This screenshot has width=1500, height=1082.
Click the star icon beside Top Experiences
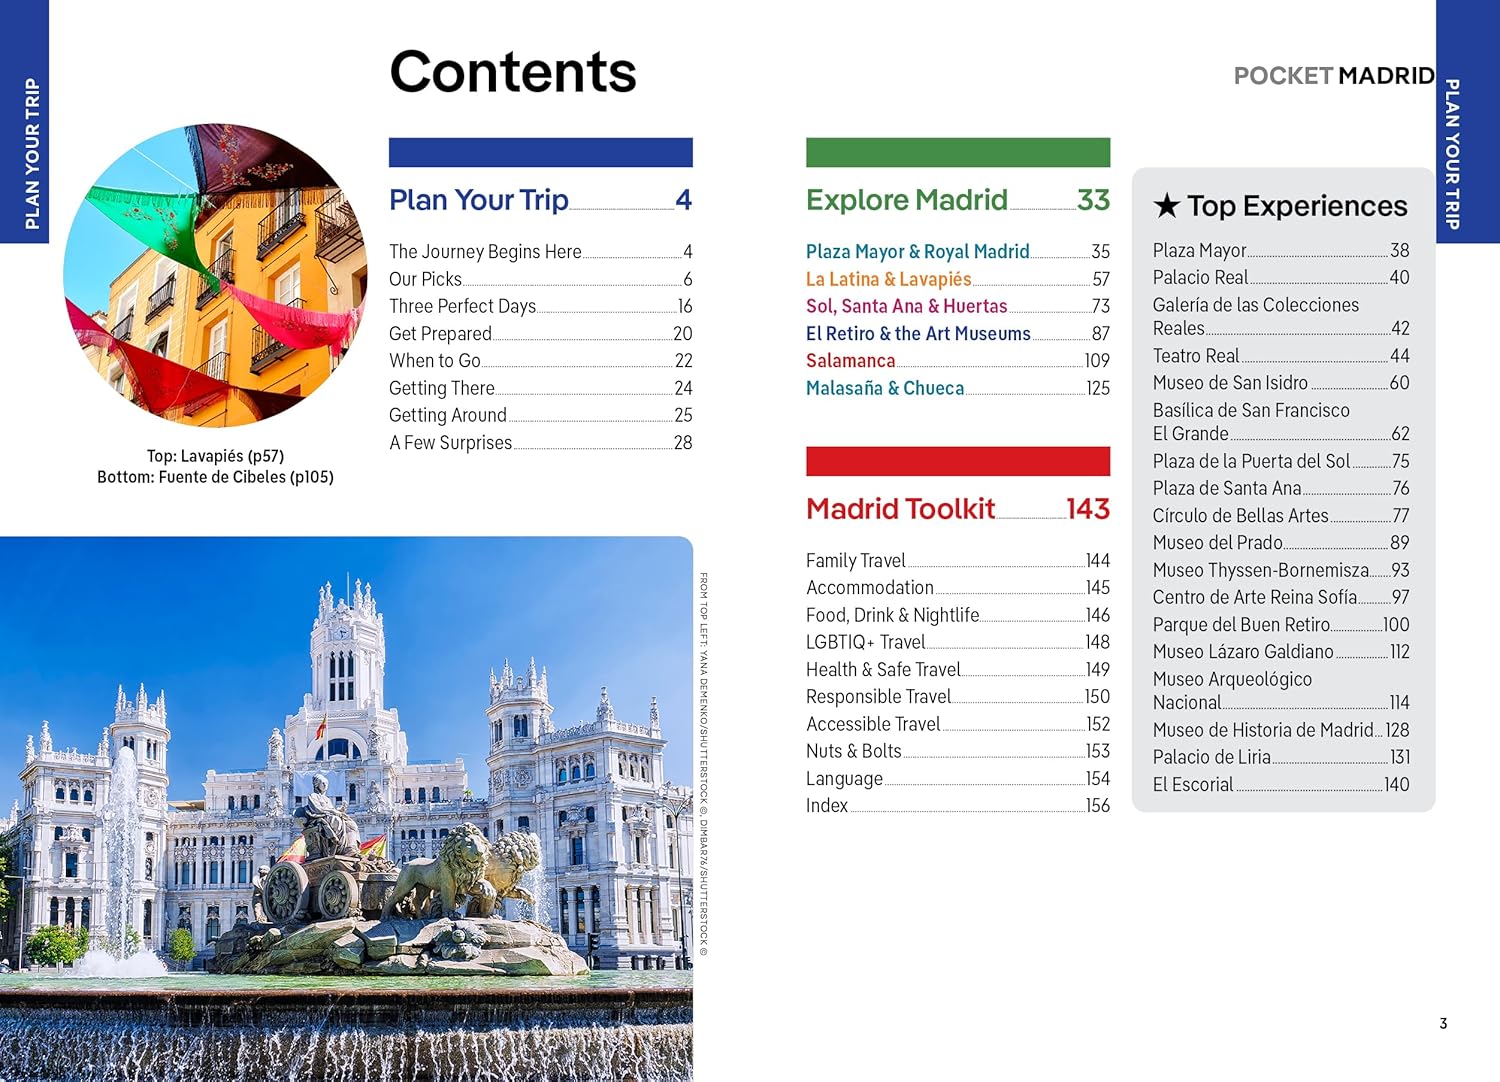tap(1166, 206)
